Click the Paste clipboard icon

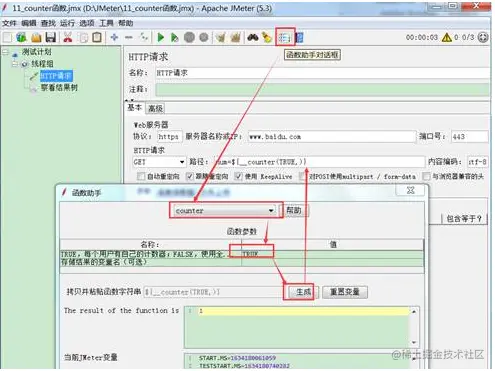click(97, 37)
